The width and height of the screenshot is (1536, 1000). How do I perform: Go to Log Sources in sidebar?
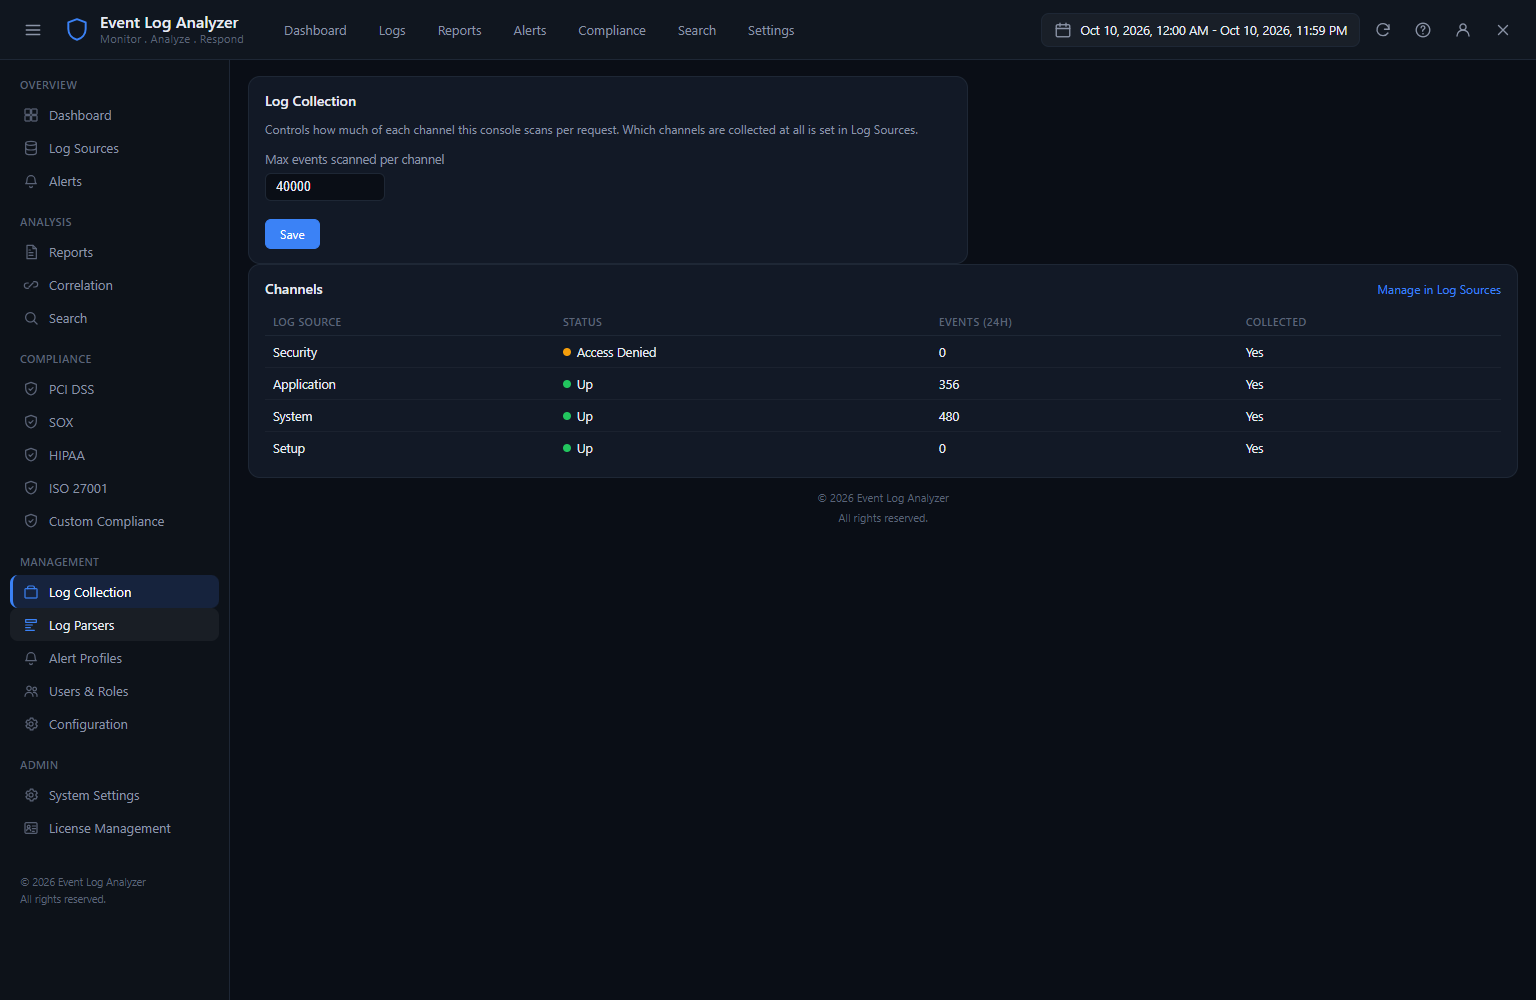coord(114,148)
